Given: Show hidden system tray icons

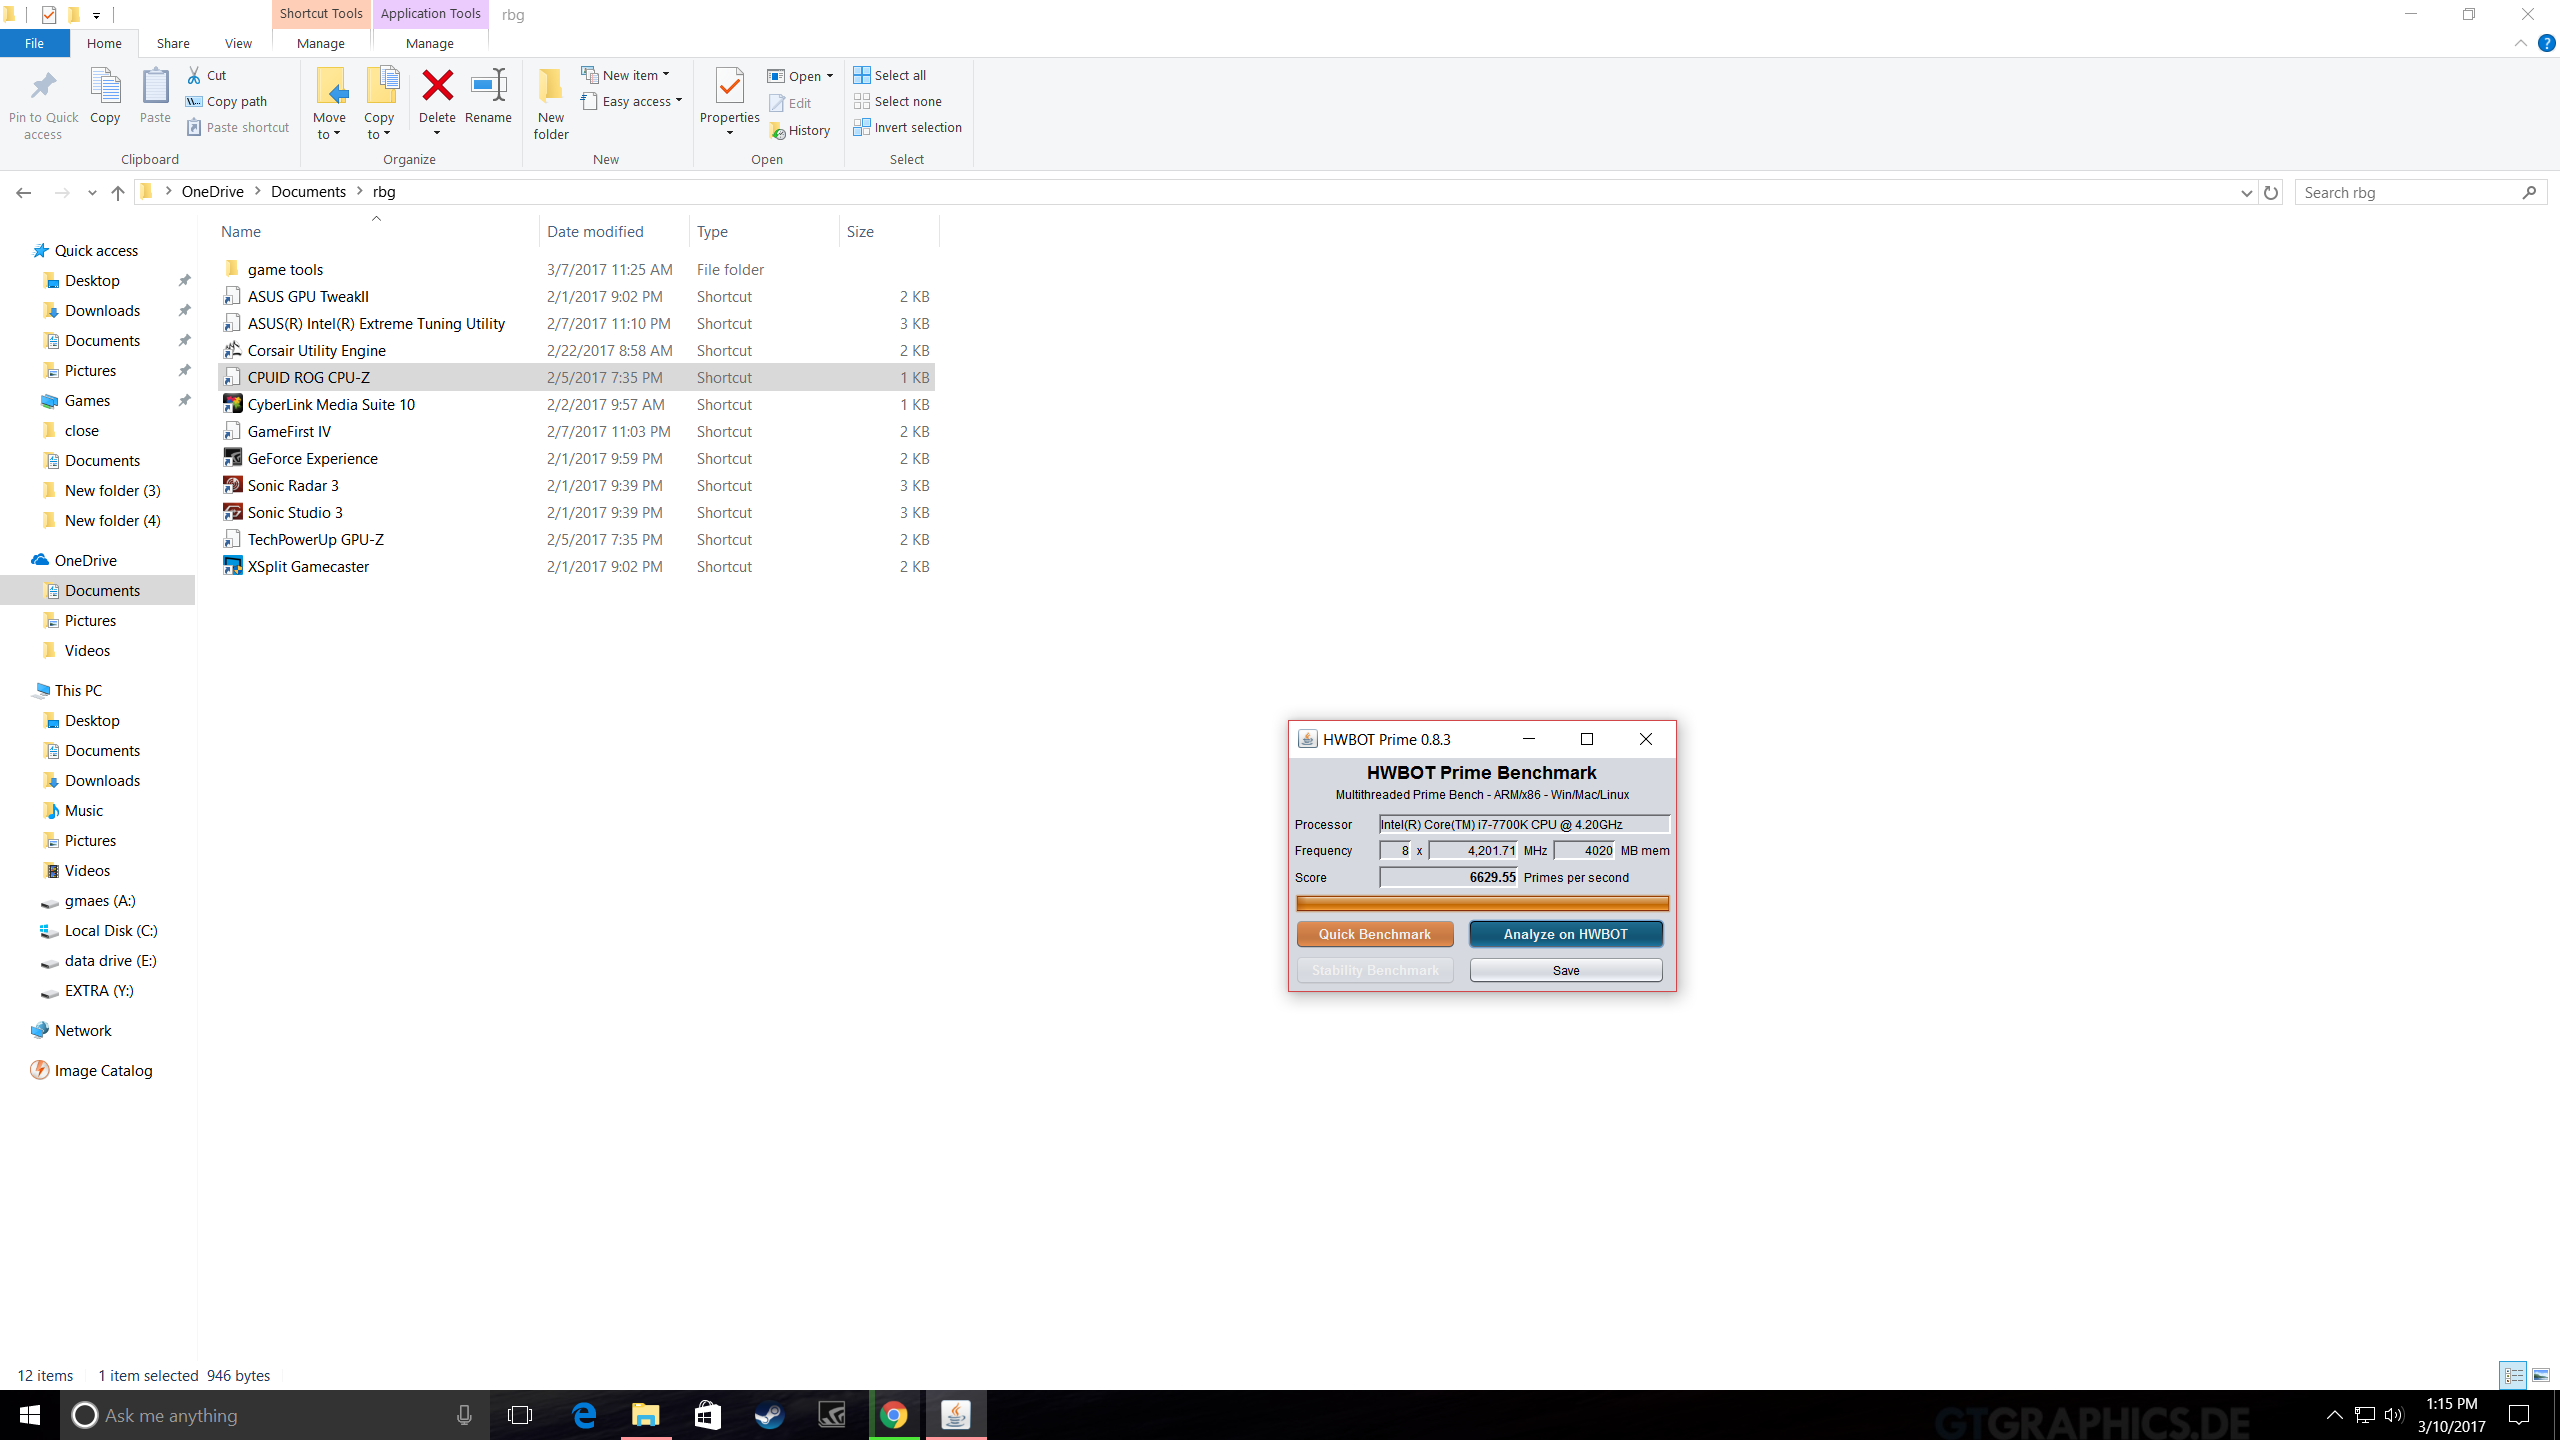Looking at the screenshot, I should tap(2334, 1415).
